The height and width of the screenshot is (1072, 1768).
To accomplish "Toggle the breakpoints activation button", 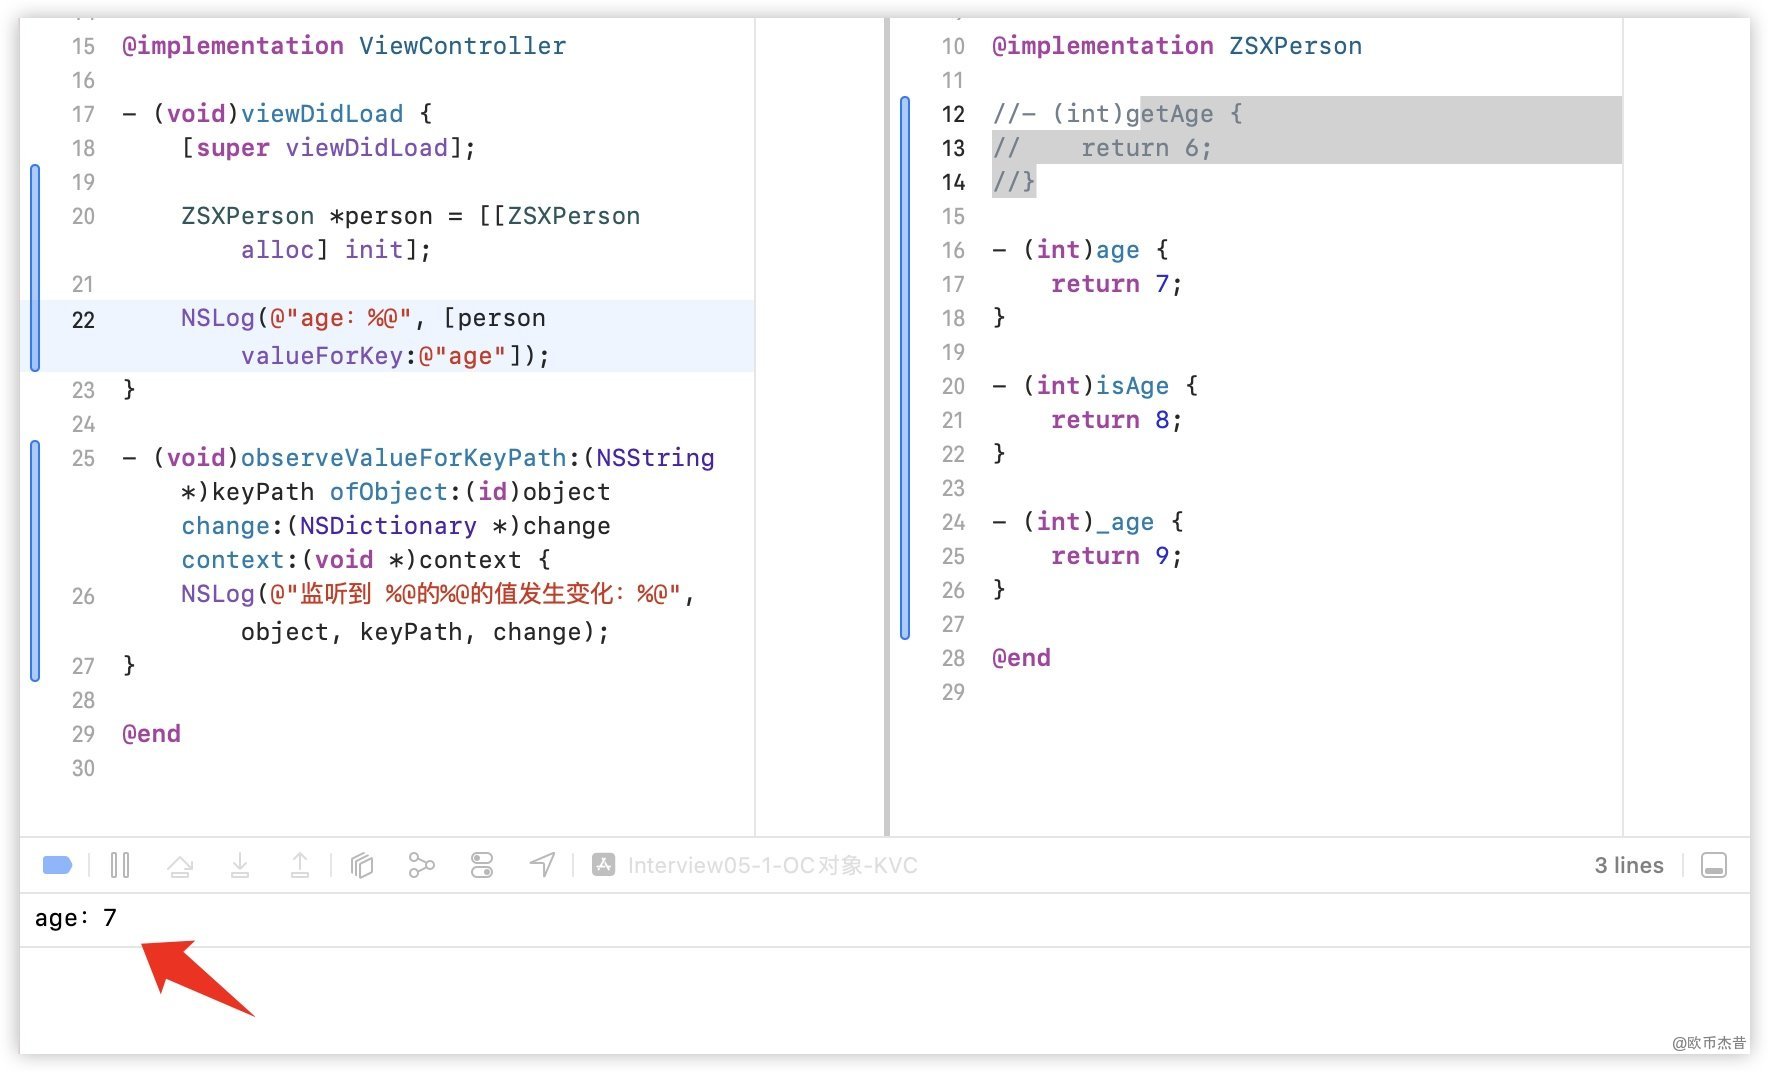I will [x=57, y=865].
